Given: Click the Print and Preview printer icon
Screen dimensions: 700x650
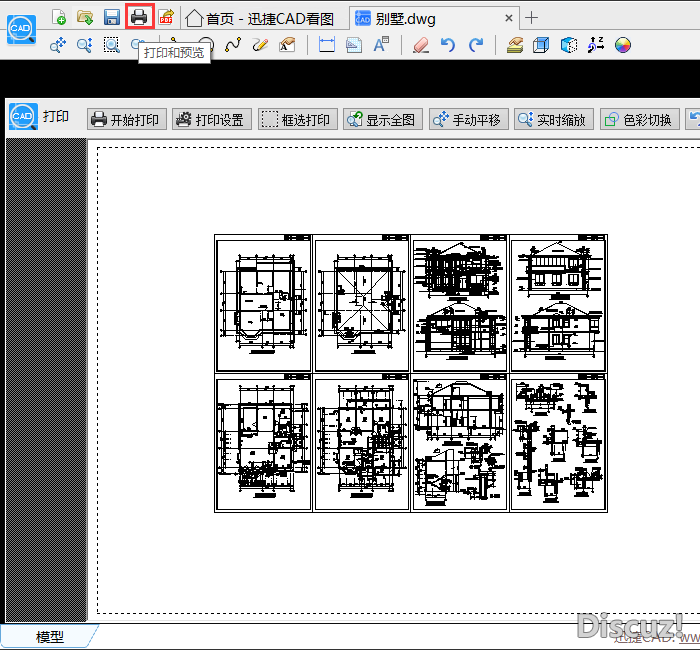Looking at the screenshot, I should (139, 17).
